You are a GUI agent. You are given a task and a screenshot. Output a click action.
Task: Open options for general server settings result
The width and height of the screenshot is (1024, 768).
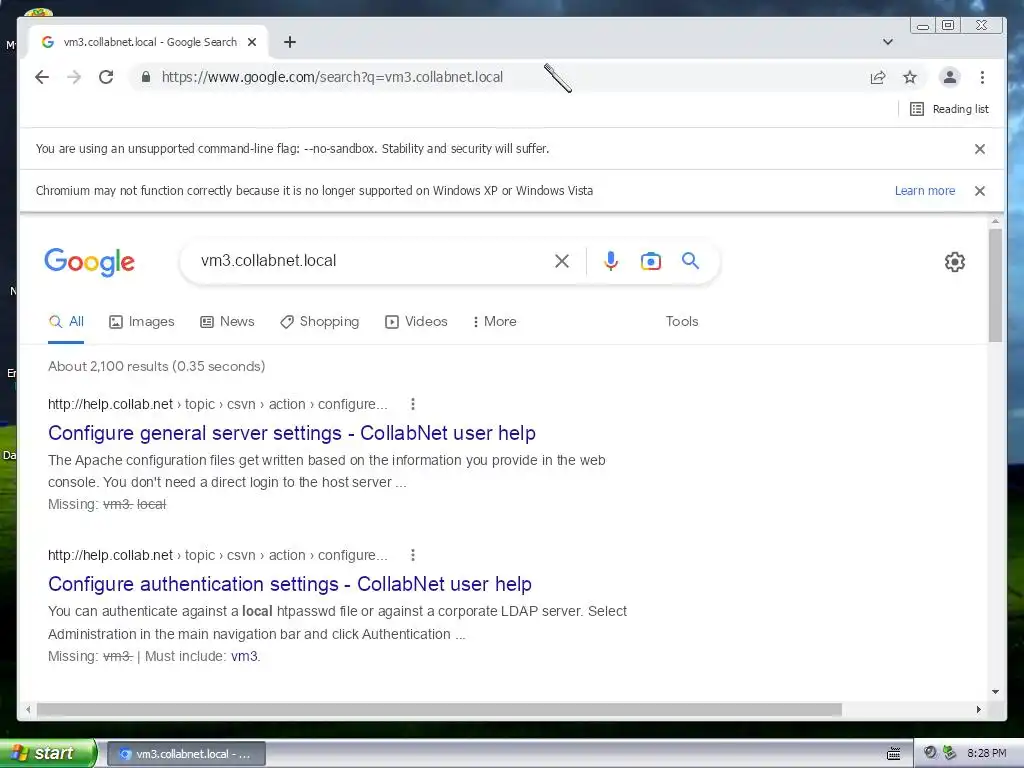click(x=413, y=404)
